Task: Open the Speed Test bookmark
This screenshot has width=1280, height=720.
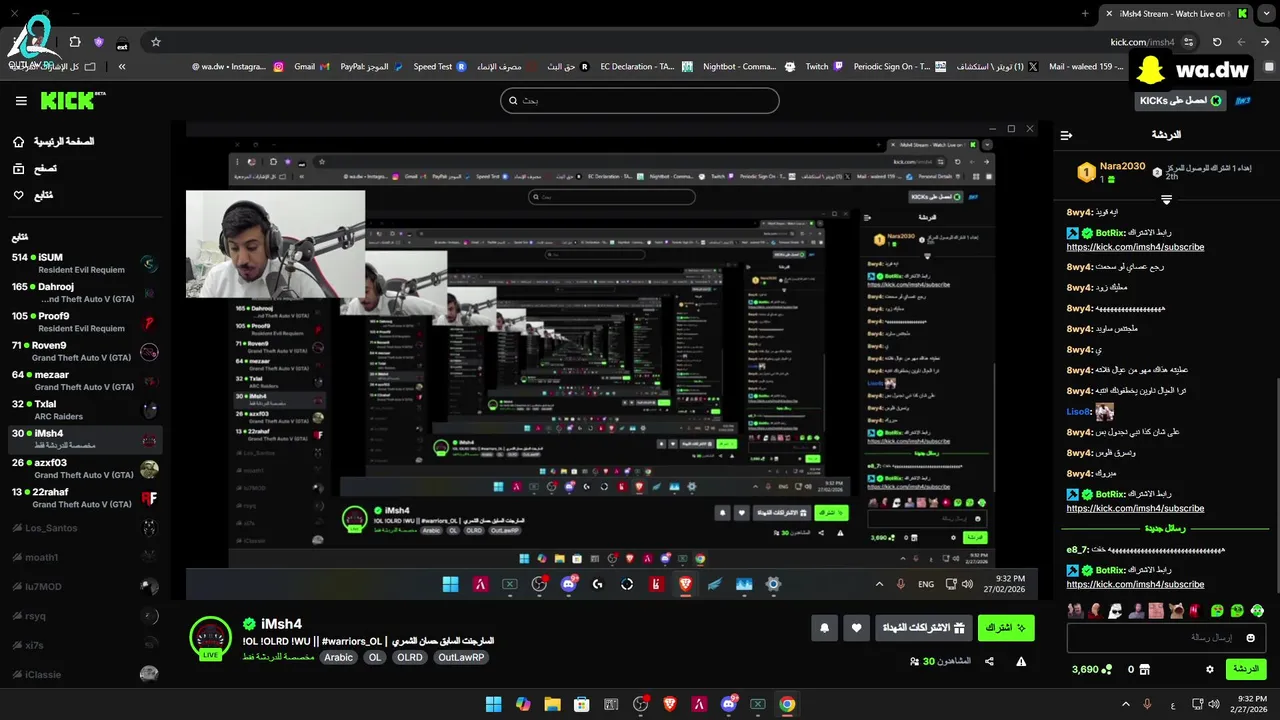Action: (x=440, y=66)
